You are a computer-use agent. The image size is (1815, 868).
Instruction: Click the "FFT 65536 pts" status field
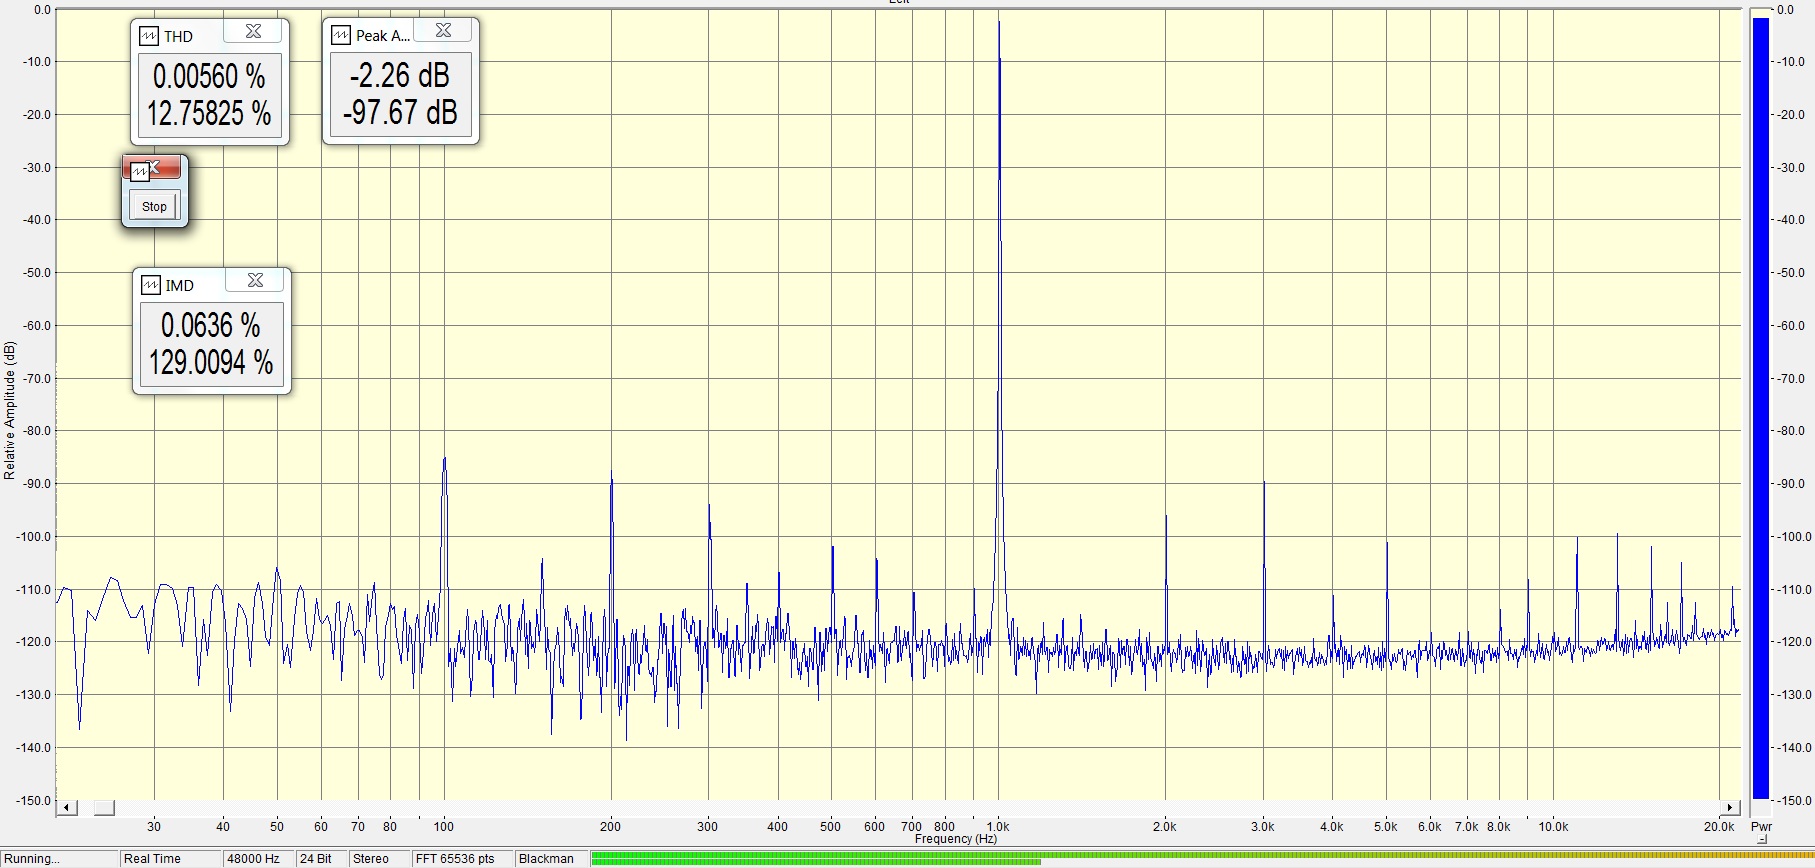tap(462, 858)
